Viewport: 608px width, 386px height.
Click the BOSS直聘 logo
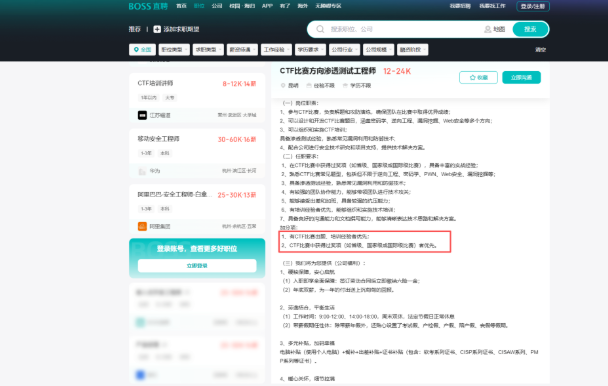tap(148, 6)
